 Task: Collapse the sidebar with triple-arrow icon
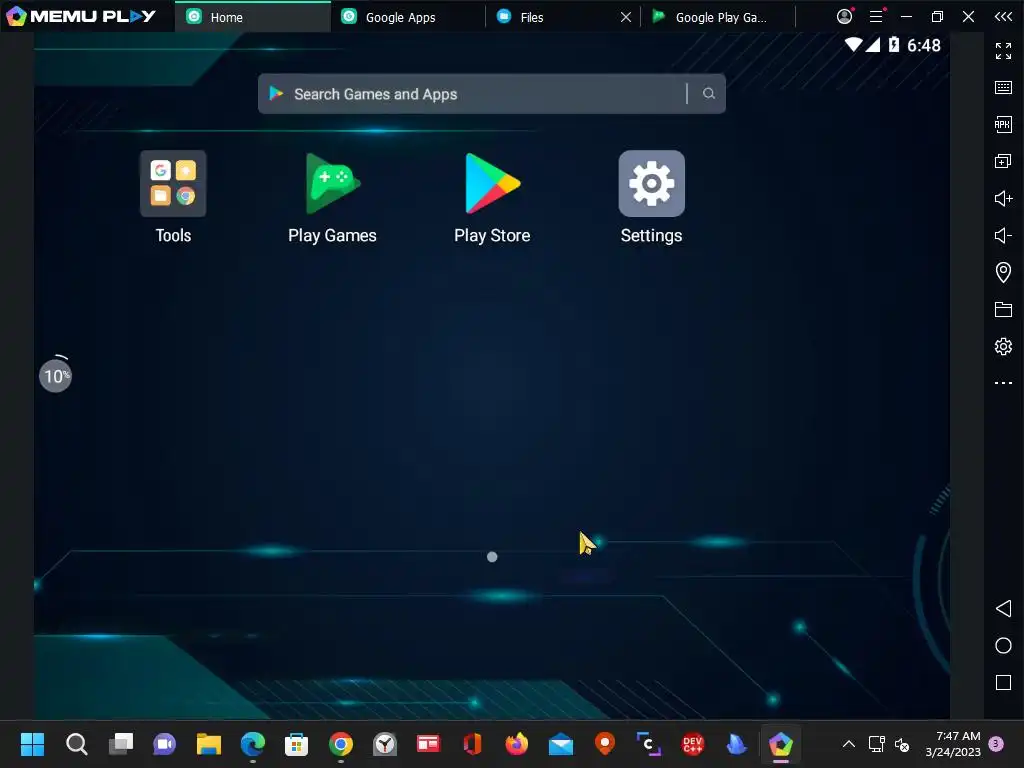click(x=1003, y=16)
